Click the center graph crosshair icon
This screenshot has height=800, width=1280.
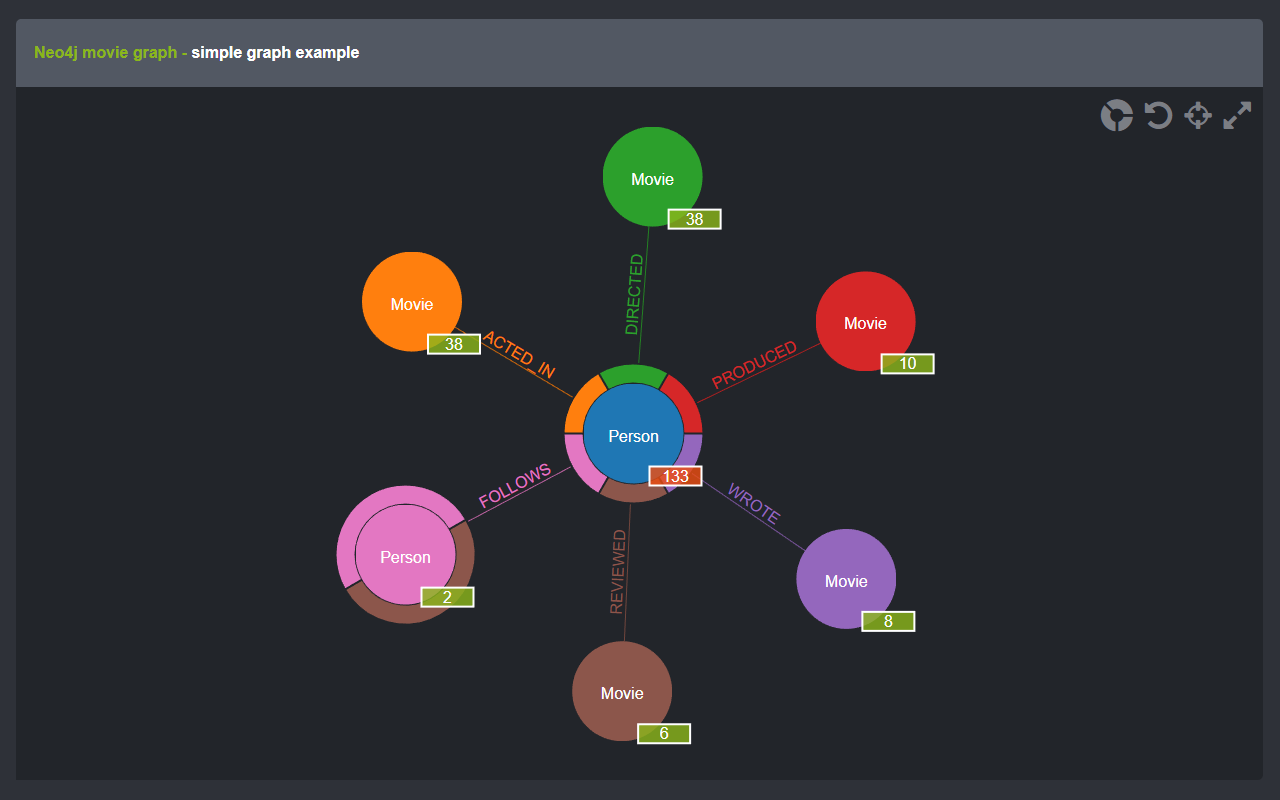(1197, 115)
